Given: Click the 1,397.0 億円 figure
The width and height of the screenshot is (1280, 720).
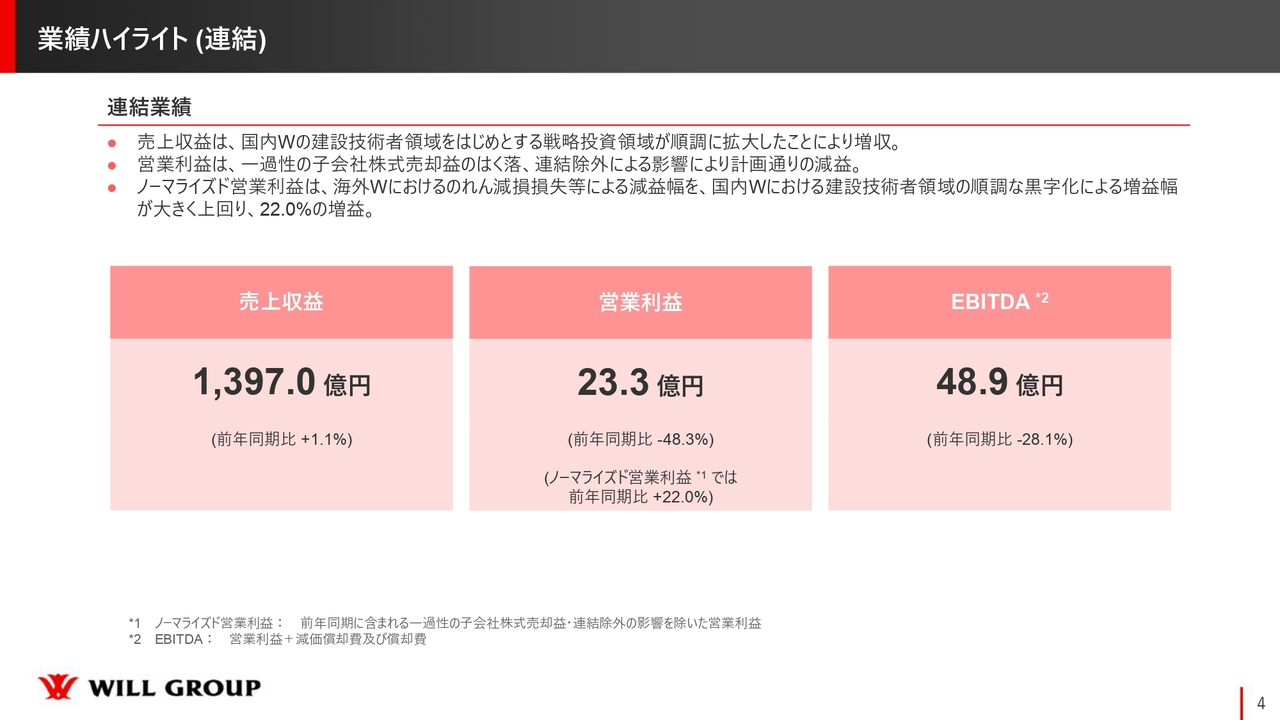Looking at the screenshot, I should point(281,382).
